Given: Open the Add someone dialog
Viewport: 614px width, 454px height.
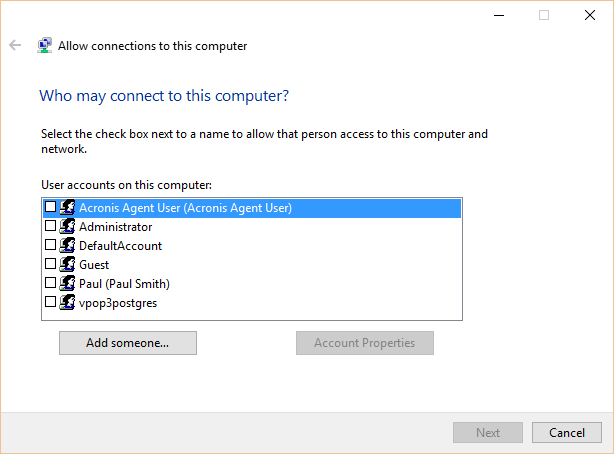Looking at the screenshot, I should [x=128, y=343].
